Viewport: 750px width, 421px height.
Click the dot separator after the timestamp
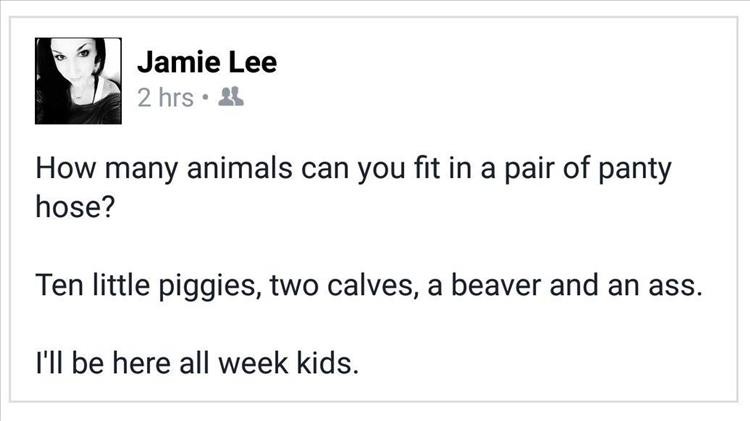tap(206, 98)
